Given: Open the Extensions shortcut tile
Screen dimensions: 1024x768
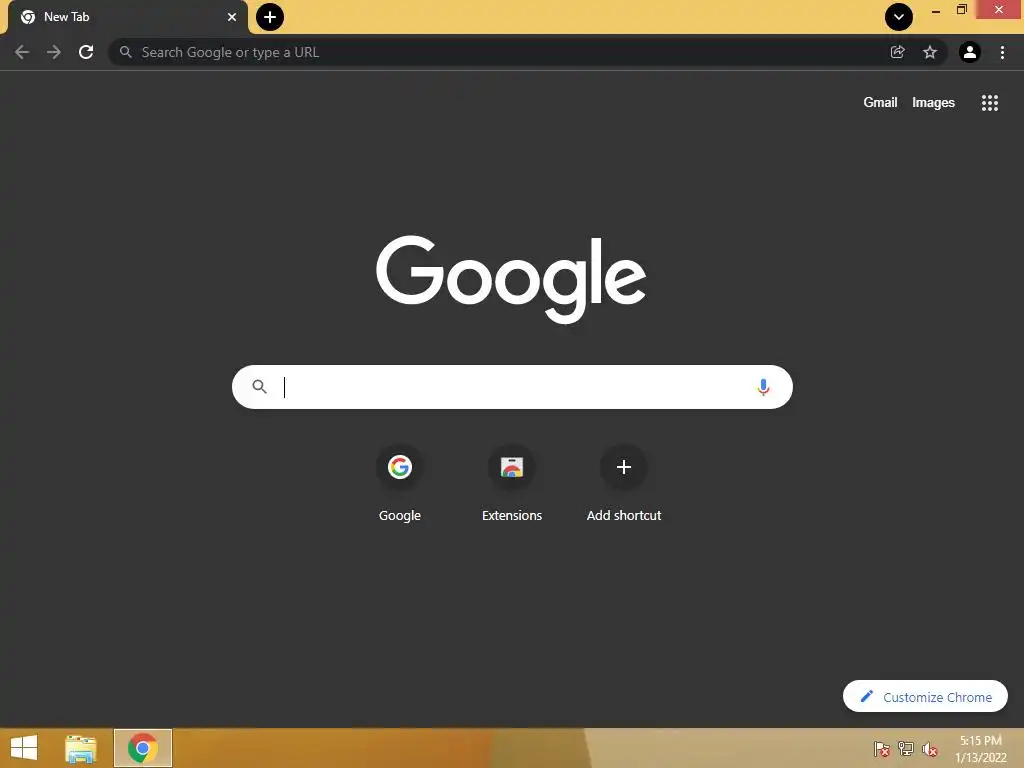Looking at the screenshot, I should pyautogui.click(x=512, y=485).
